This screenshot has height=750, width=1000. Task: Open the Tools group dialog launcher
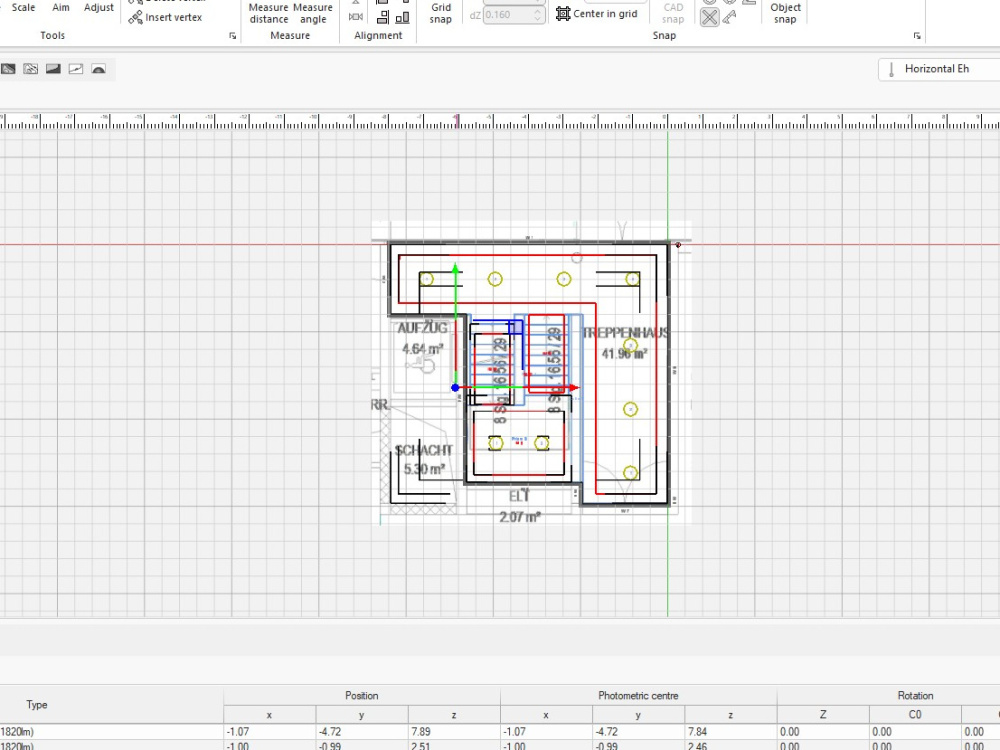pyautogui.click(x=232, y=36)
